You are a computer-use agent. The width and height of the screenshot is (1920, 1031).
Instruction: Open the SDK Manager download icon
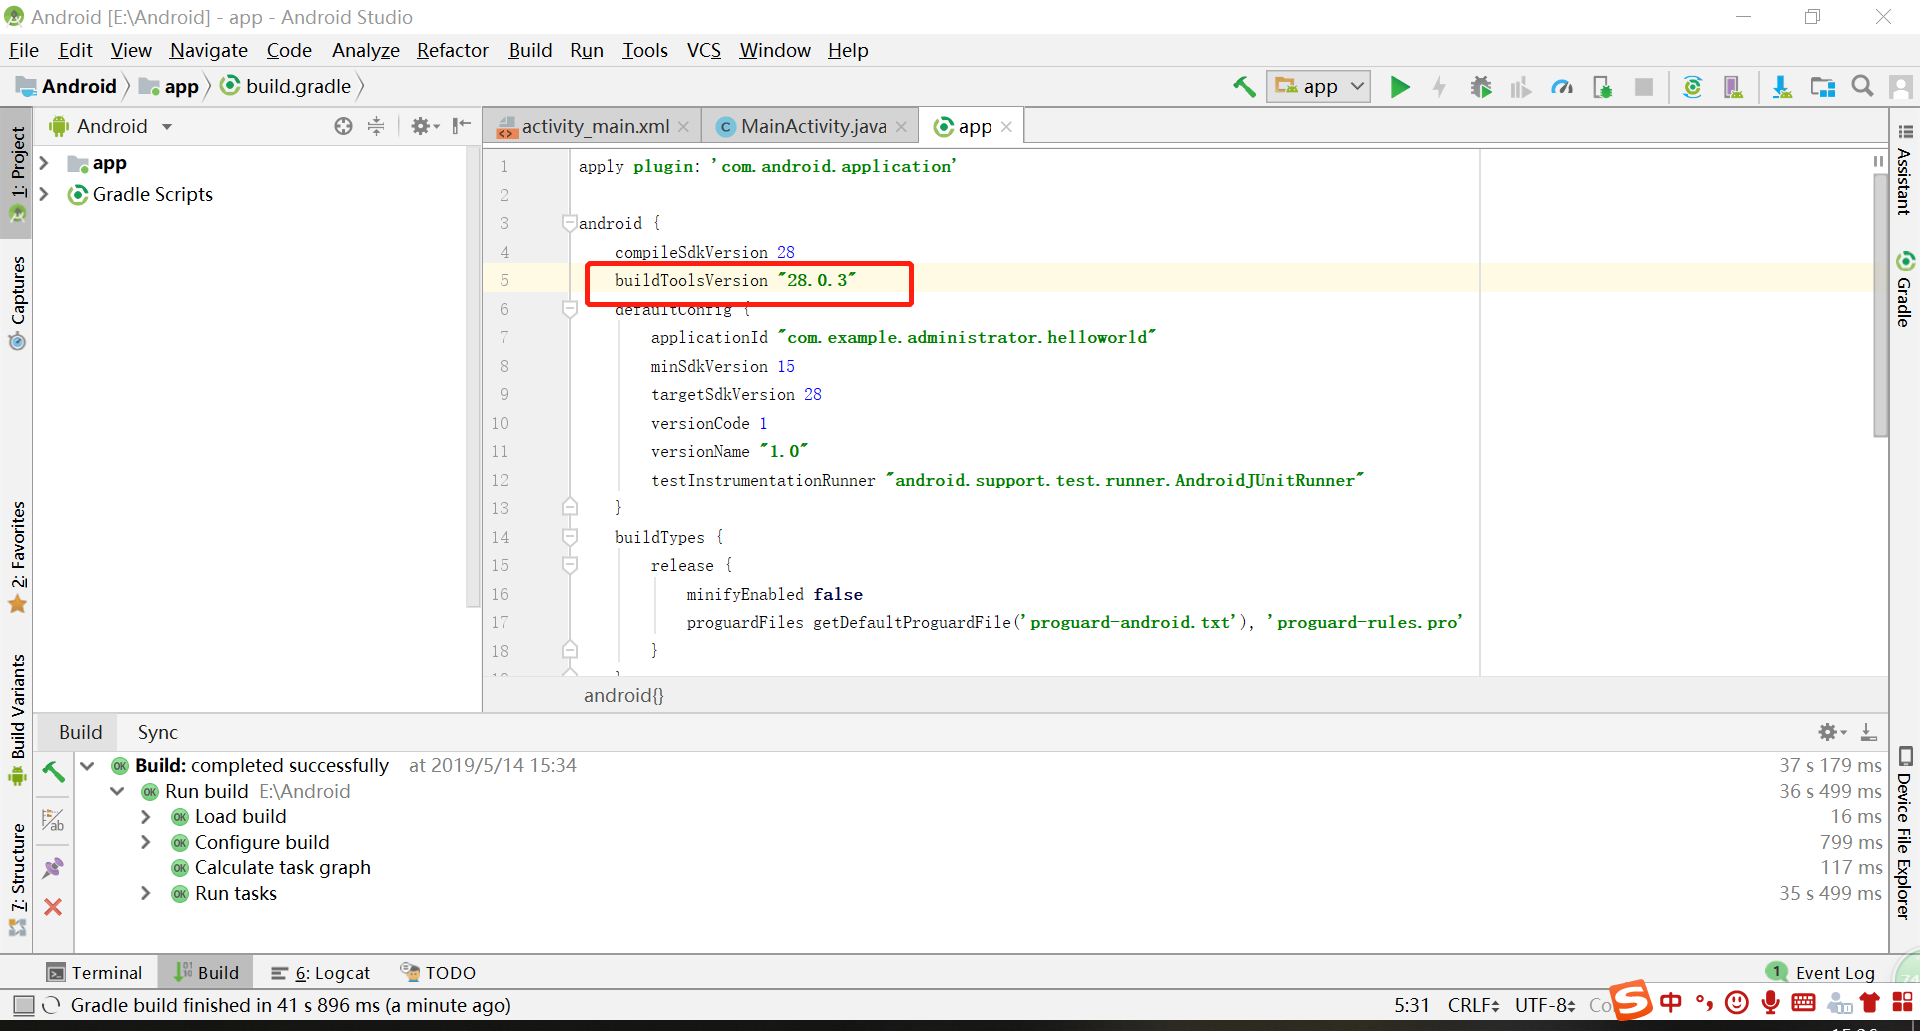[1781, 87]
